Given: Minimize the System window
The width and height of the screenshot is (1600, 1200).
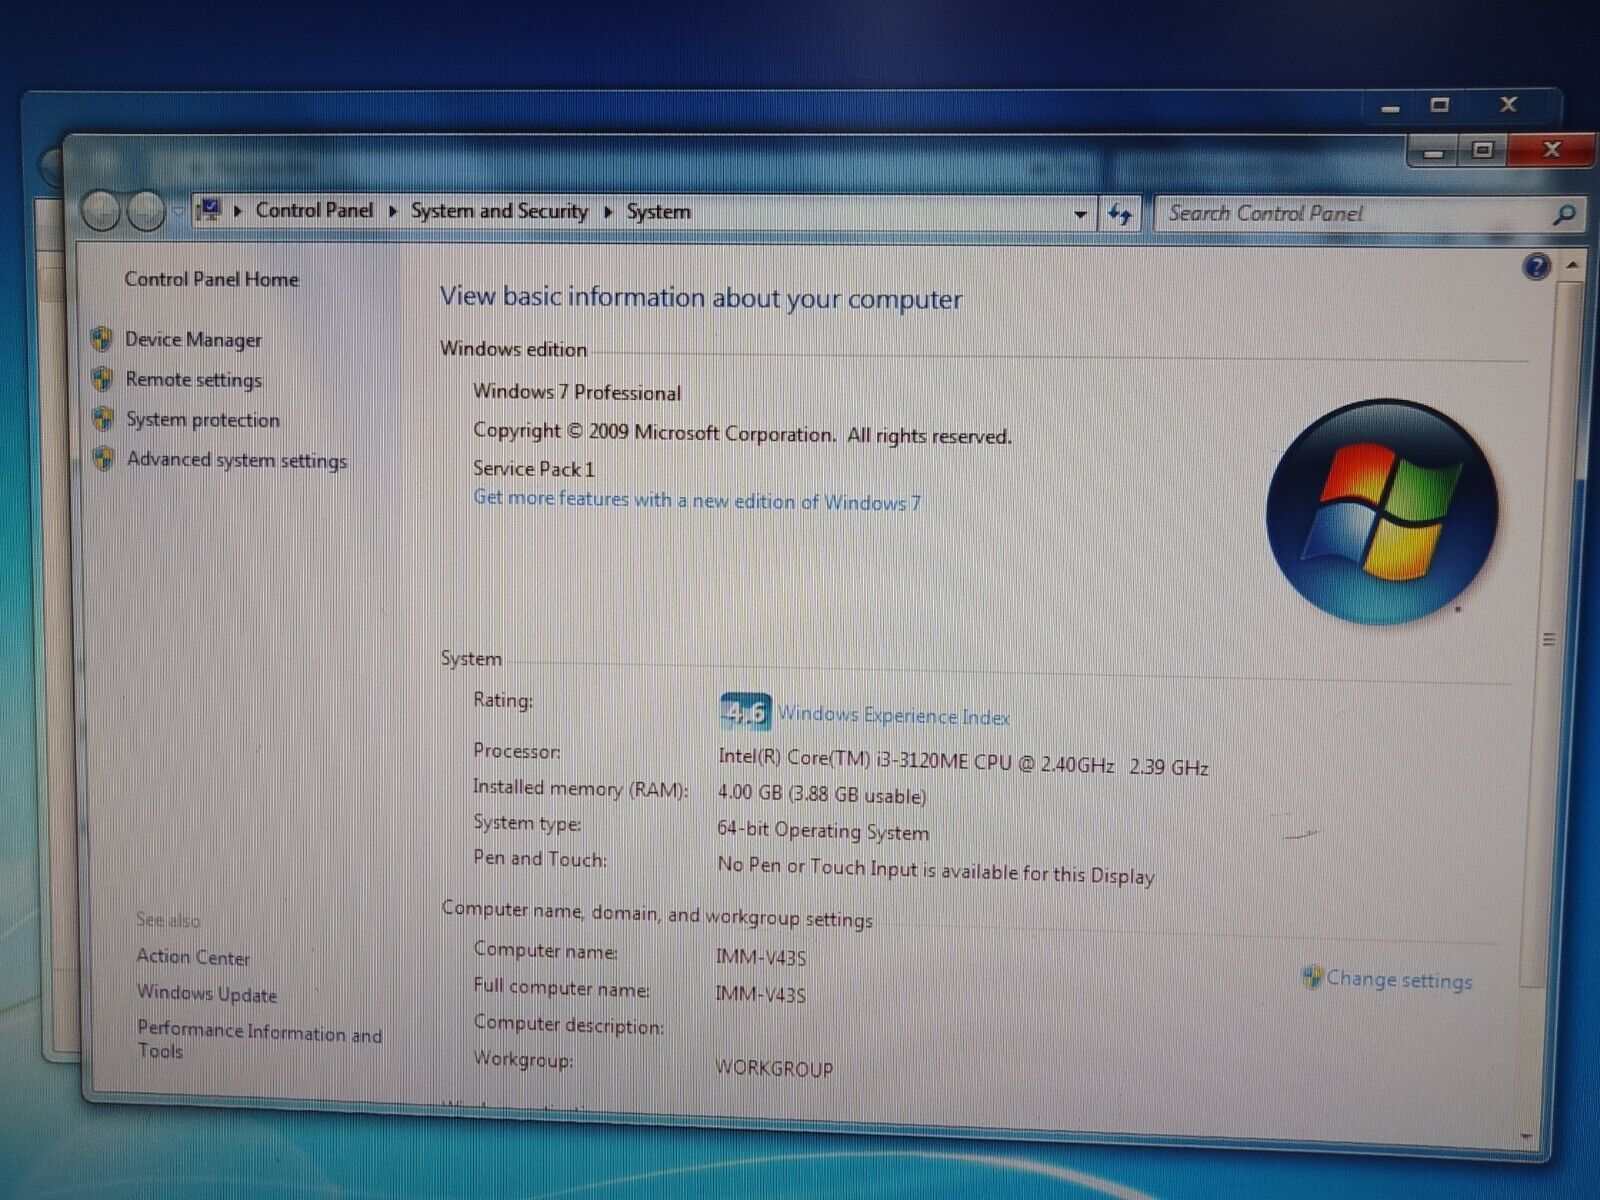Looking at the screenshot, I should (1433, 153).
